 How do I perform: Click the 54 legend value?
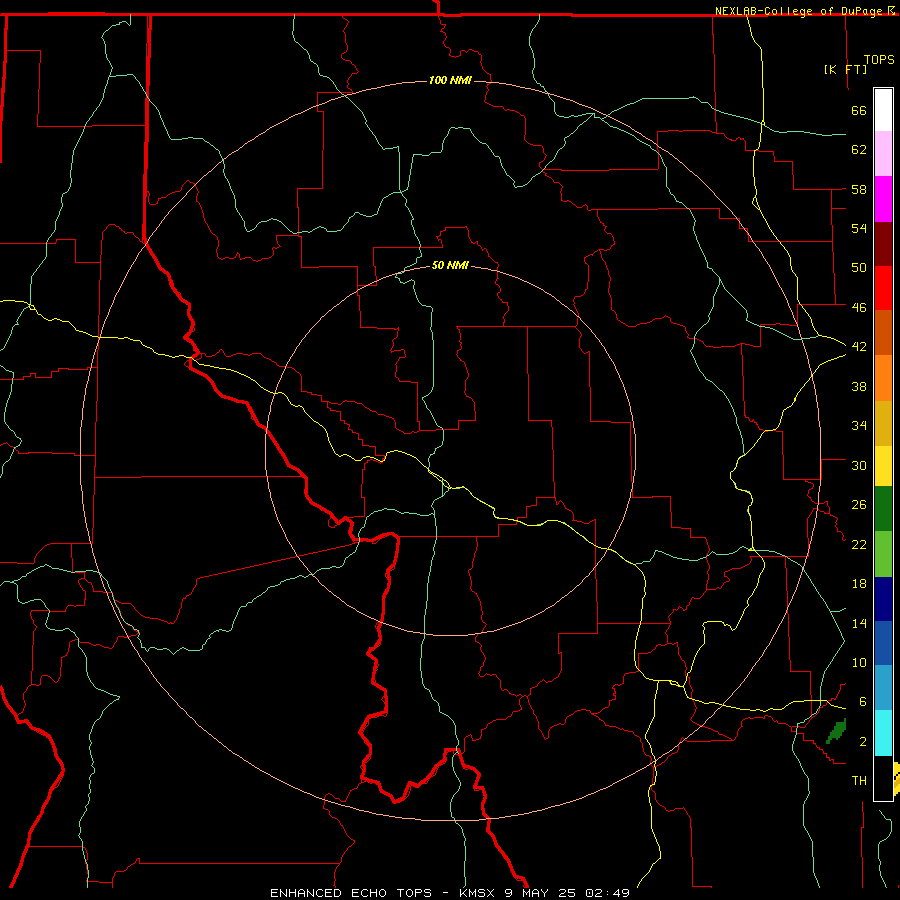[859, 228]
